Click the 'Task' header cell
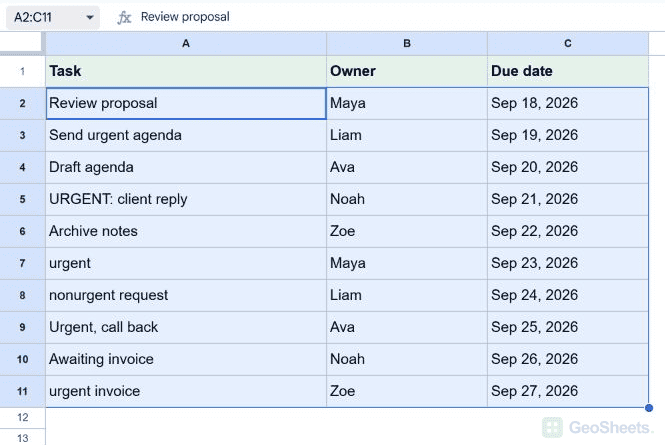 point(186,71)
